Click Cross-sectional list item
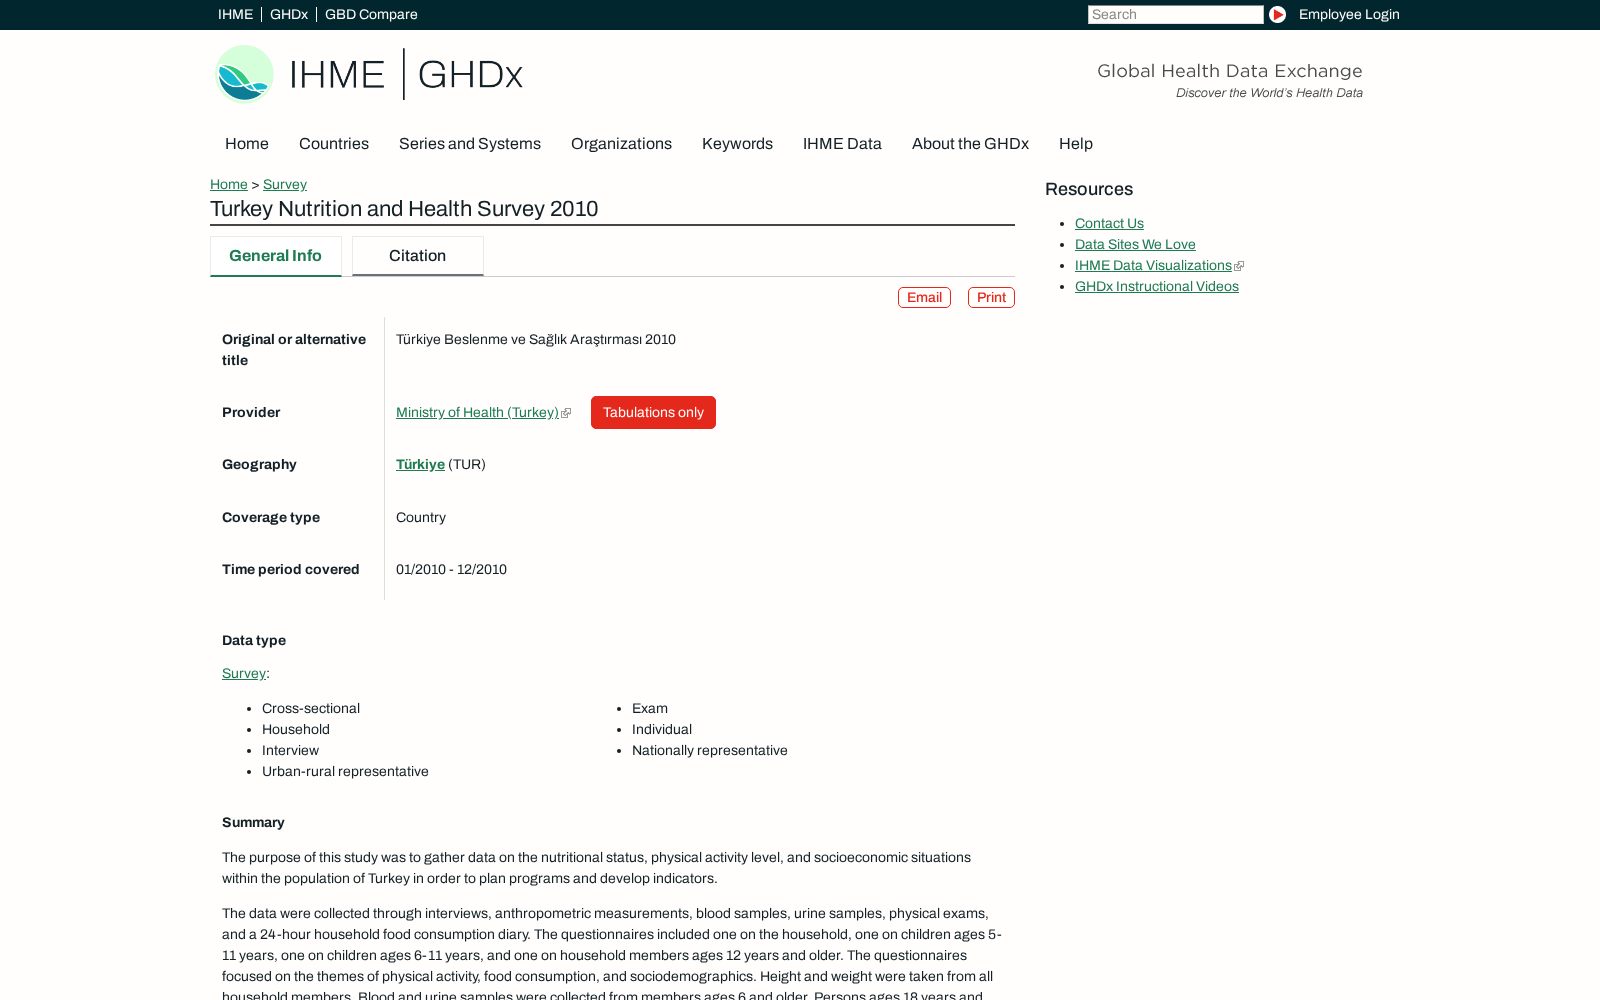Viewport: 1600px width, 1000px height. (x=311, y=708)
